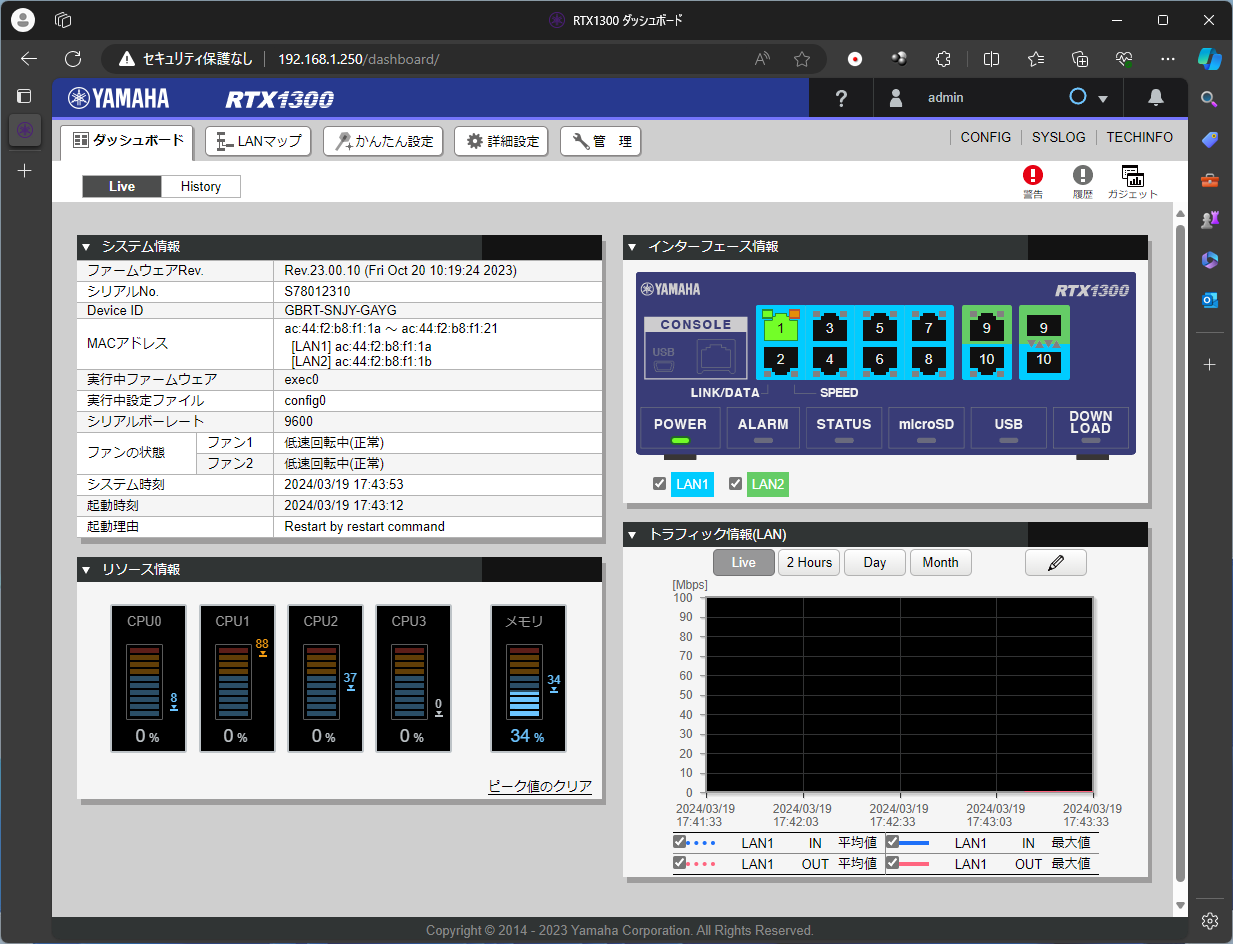
Task: Open the かんたん設定 tab
Action: [x=383, y=141]
